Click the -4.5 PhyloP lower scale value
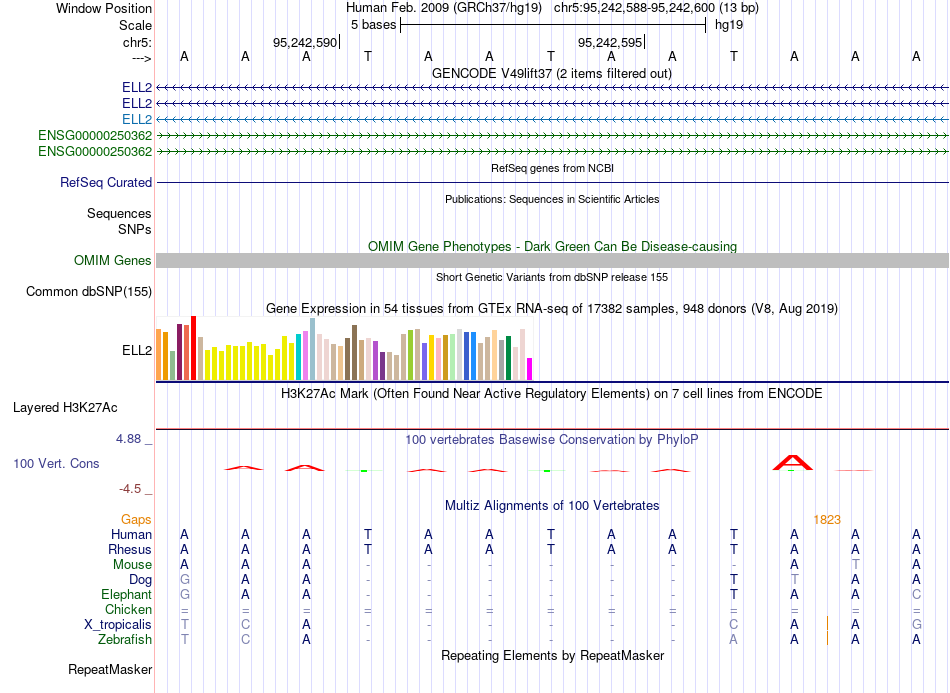 point(130,489)
